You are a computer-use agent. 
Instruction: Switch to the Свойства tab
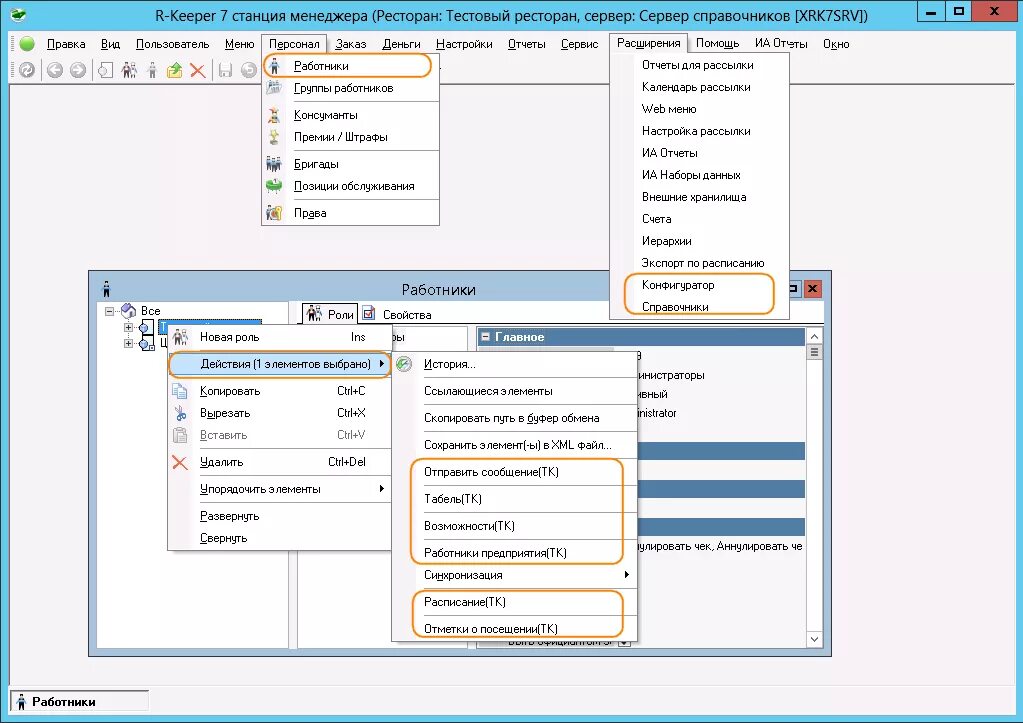(397, 315)
